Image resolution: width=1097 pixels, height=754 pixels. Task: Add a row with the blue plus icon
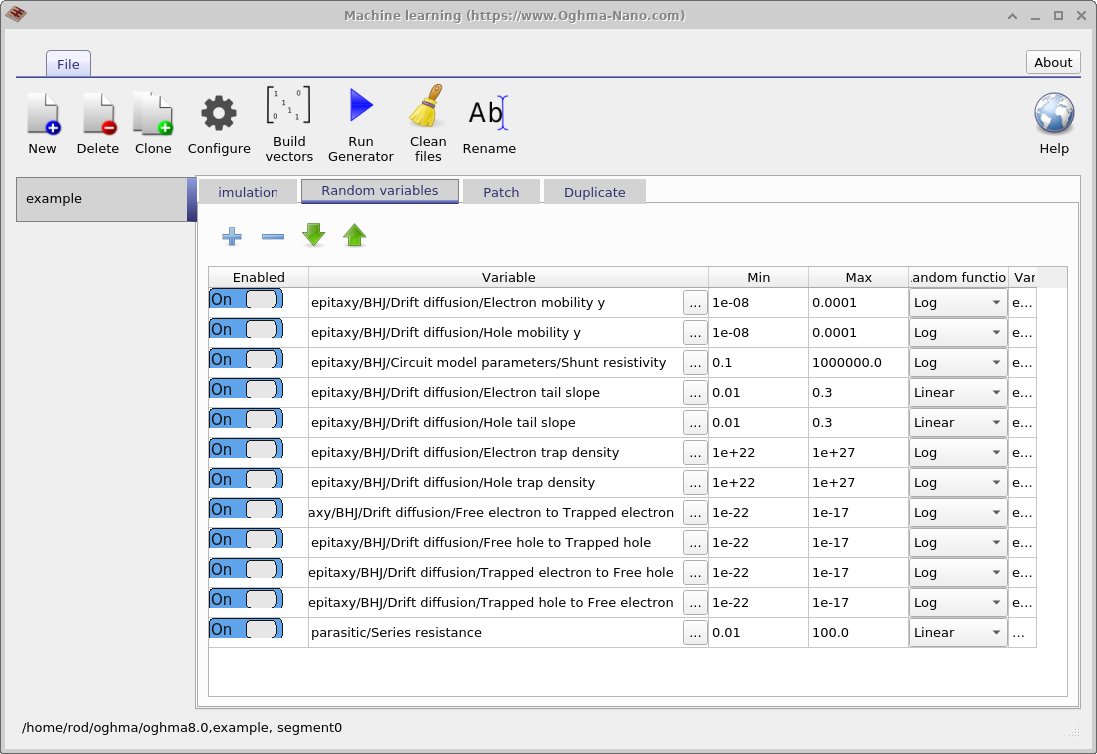click(x=232, y=236)
